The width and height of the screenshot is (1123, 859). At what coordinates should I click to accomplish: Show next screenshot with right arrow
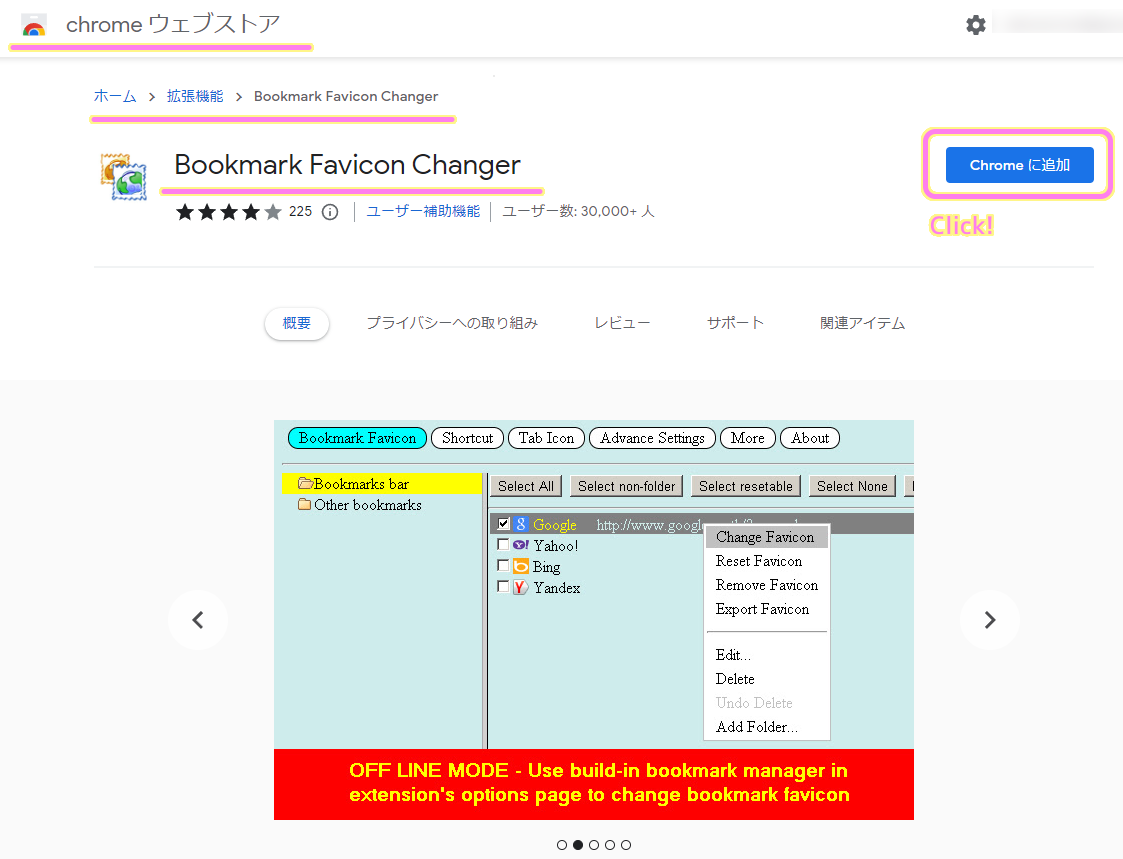coord(989,620)
